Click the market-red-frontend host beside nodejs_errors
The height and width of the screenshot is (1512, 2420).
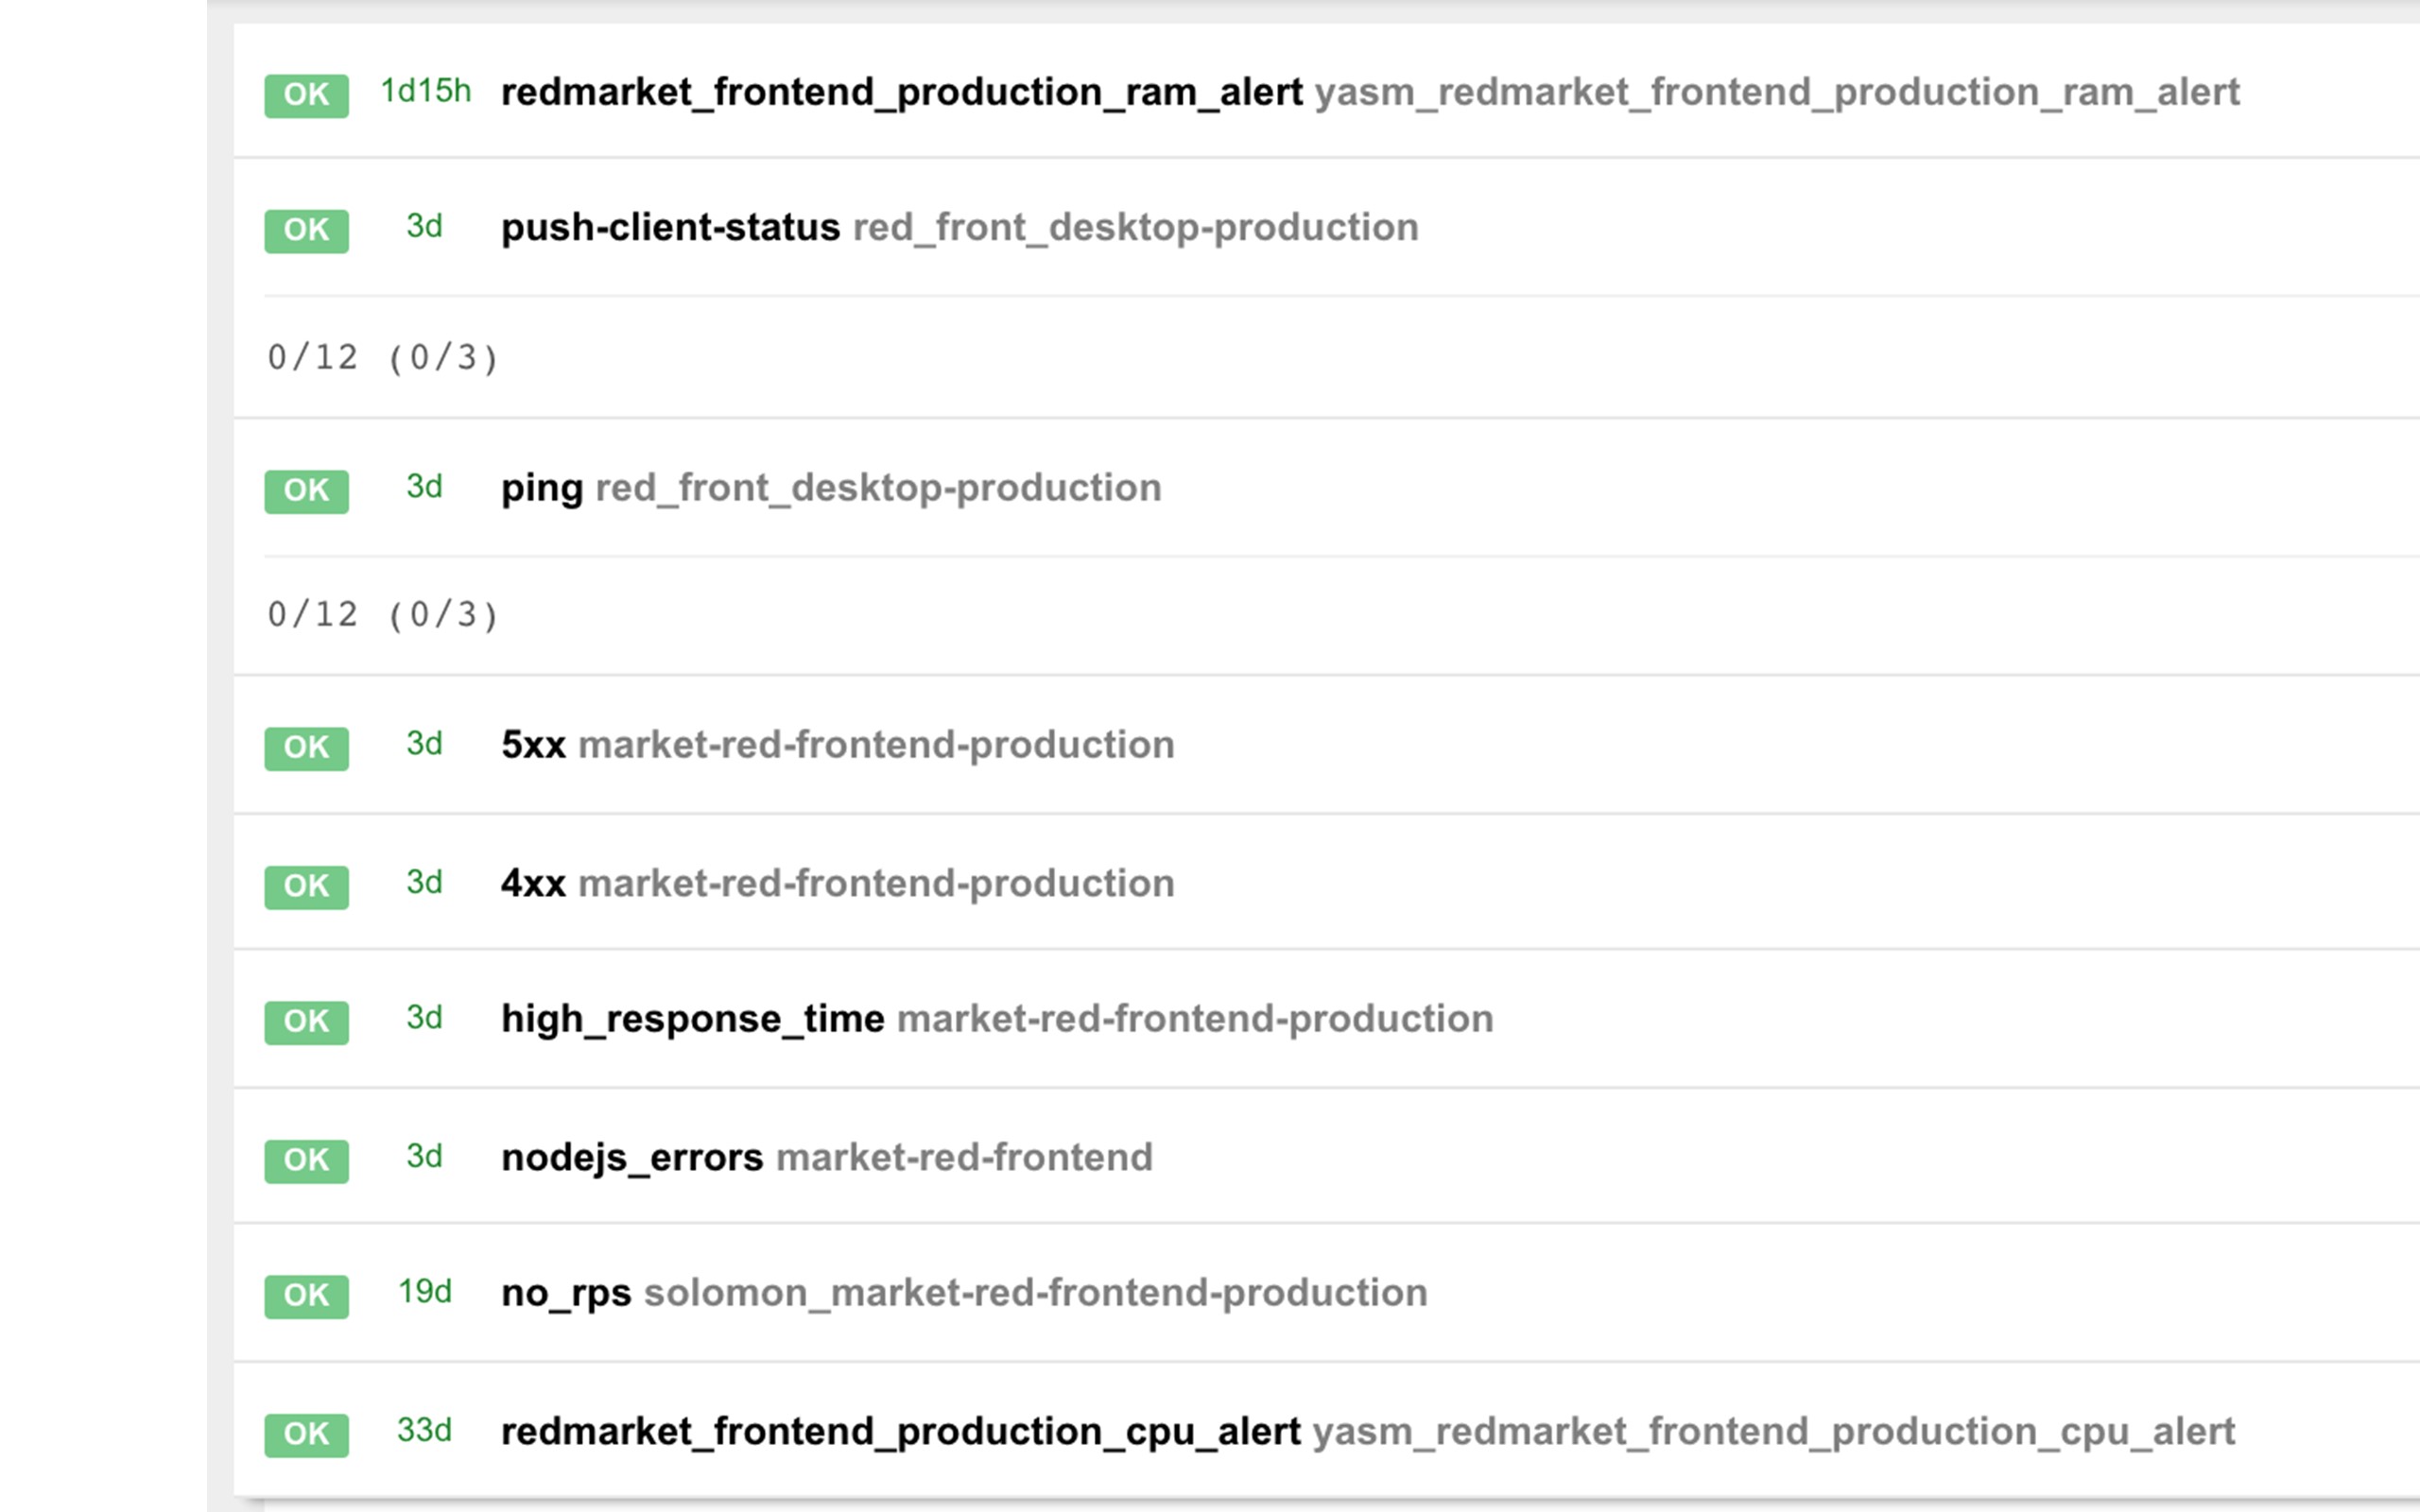(x=964, y=1158)
